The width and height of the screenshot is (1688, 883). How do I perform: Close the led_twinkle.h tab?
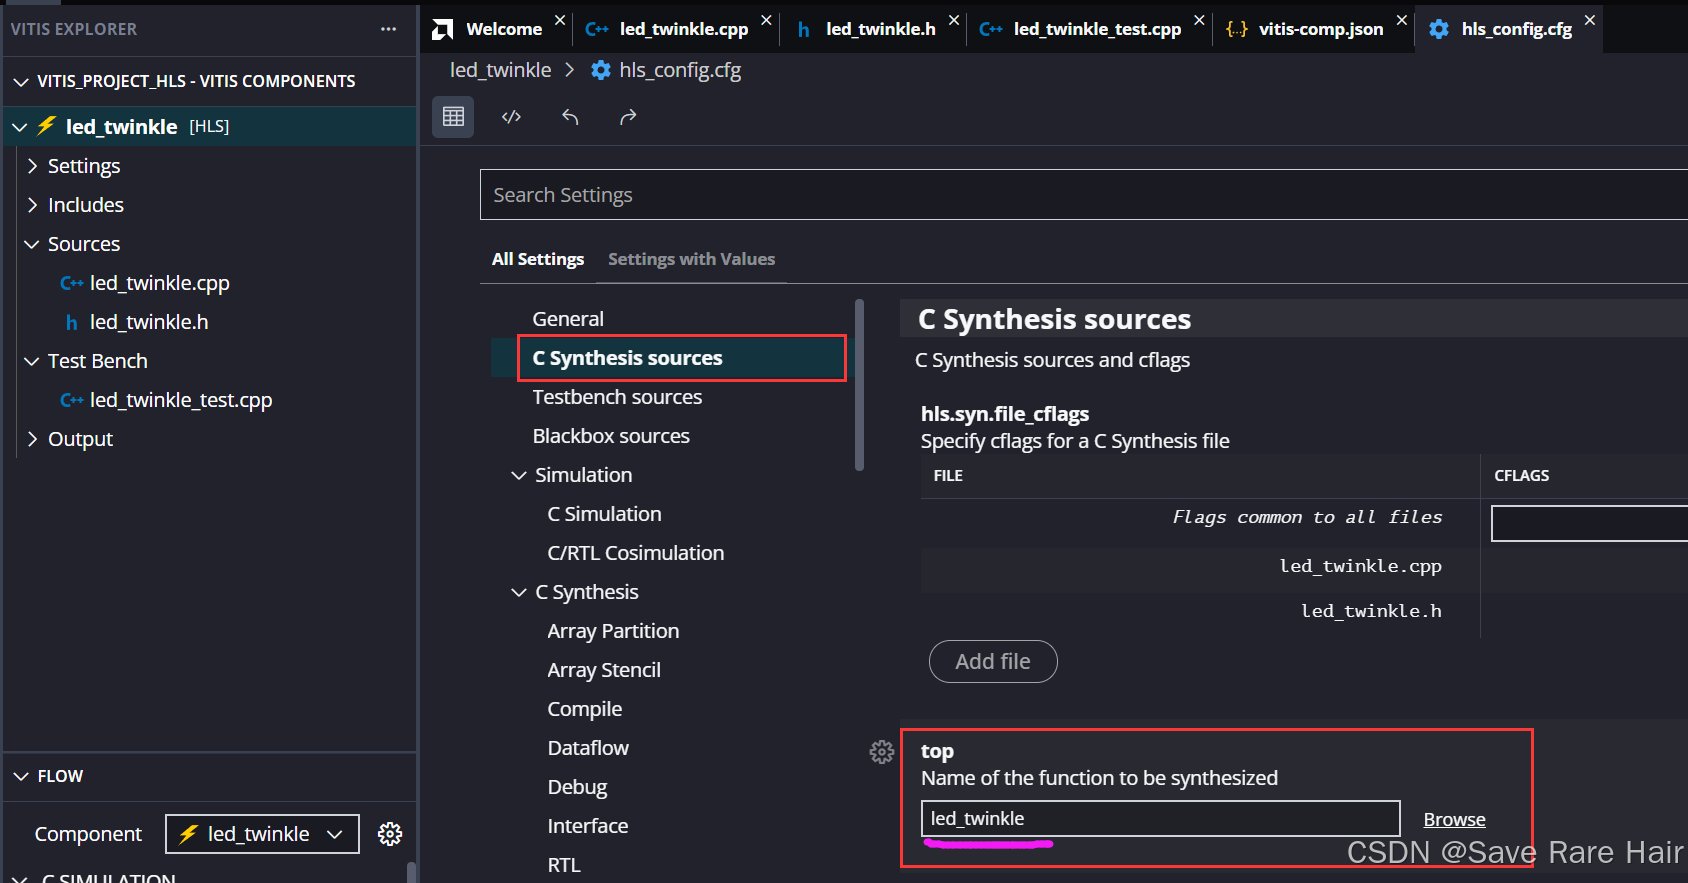coord(954,20)
